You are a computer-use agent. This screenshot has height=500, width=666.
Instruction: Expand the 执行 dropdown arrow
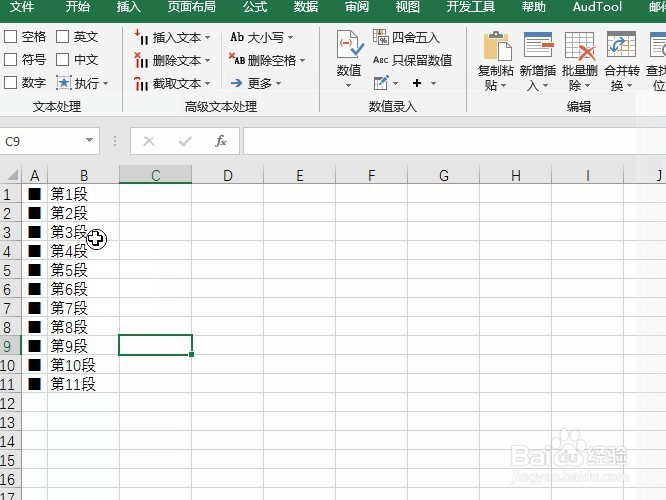105,84
